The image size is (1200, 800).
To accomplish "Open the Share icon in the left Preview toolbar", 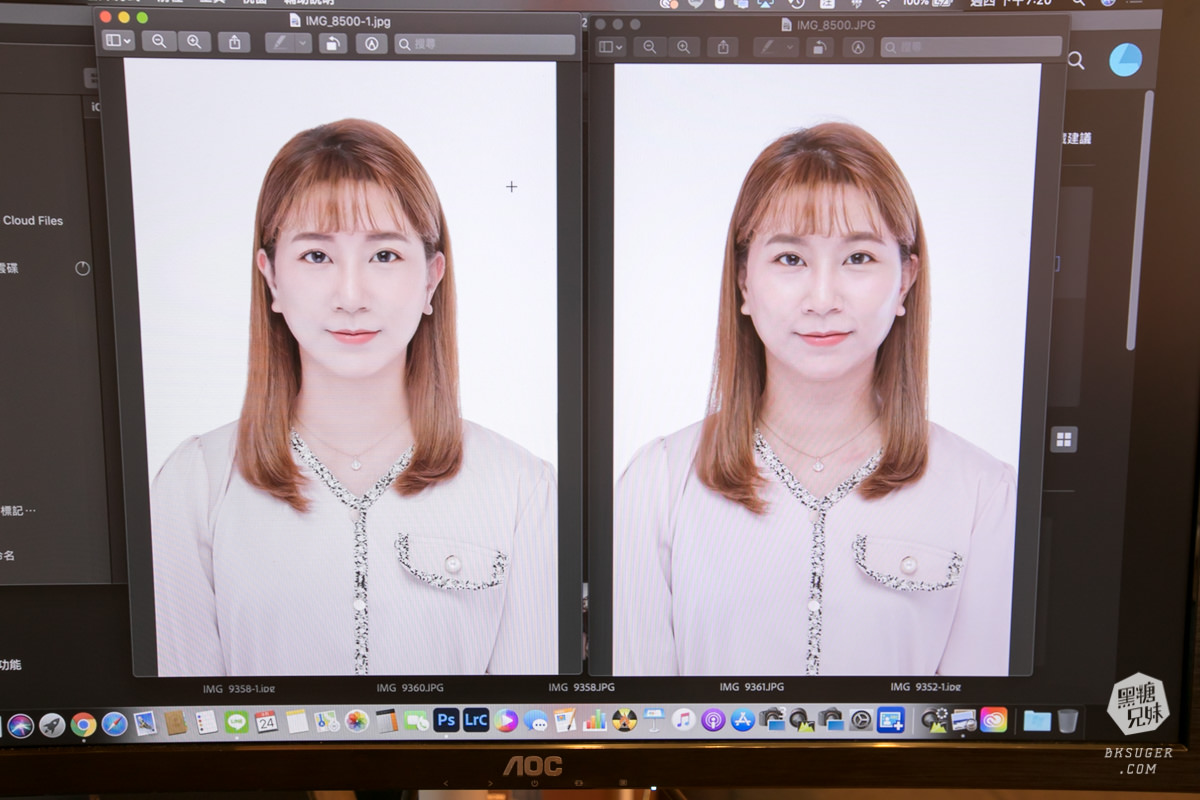I will [x=234, y=43].
